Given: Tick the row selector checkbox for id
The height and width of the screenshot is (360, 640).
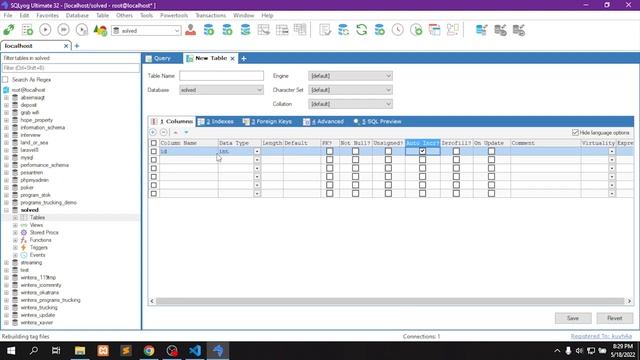Looking at the screenshot, I should 153,151.
